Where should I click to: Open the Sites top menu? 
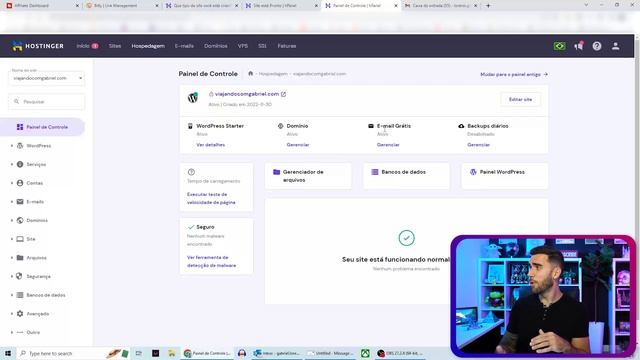coord(115,46)
